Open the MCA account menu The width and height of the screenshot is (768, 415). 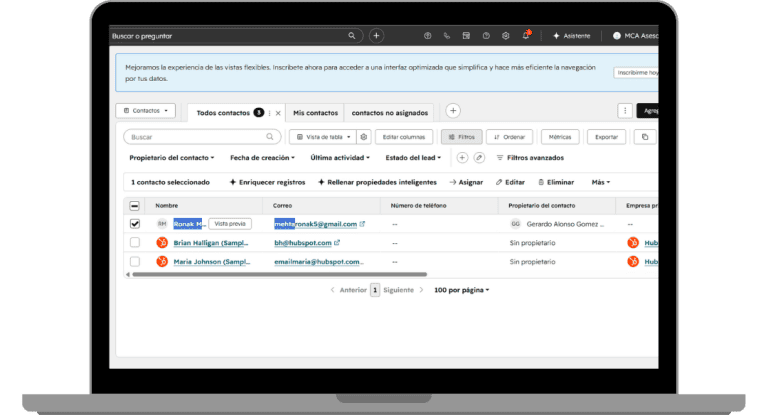point(635,36)
